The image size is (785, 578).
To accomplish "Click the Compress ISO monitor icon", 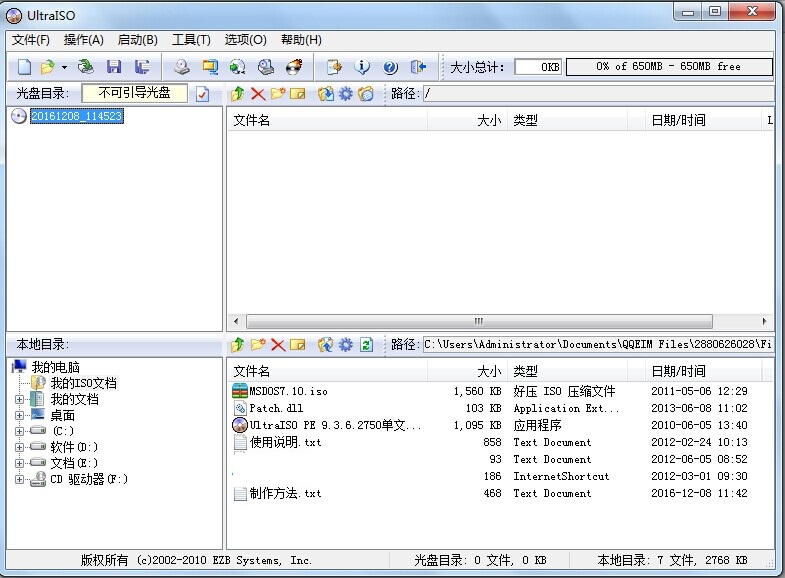I will point(210,67).
